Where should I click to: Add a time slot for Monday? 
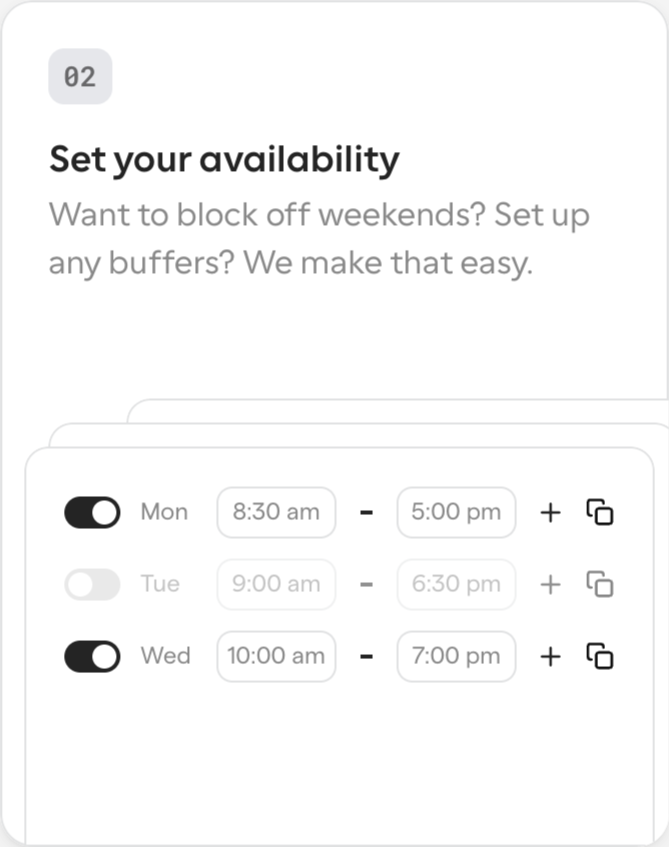550,512
